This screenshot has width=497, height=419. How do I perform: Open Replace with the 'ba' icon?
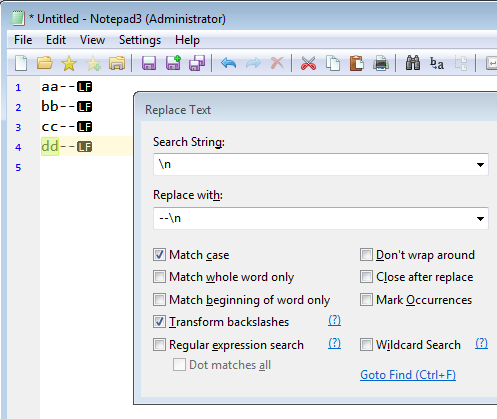coord(437,63)
